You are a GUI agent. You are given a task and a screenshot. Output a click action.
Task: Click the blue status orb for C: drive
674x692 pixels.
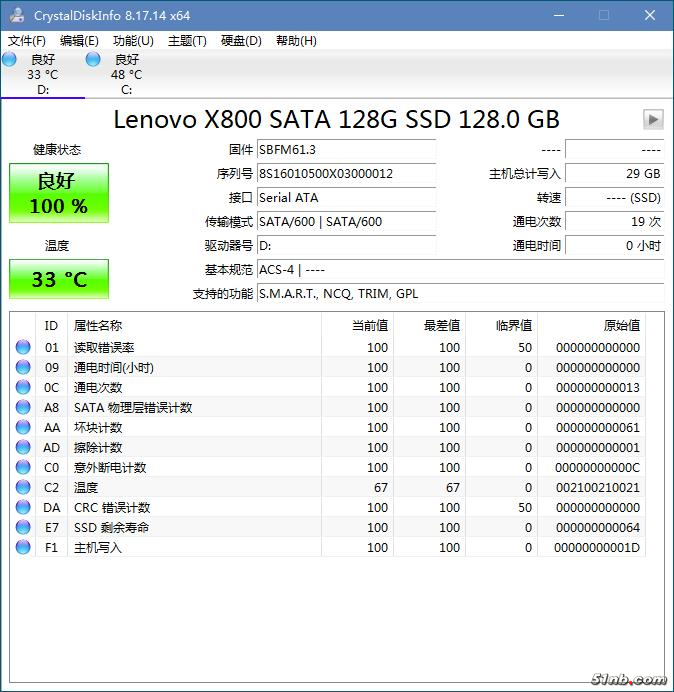coord(93,59)
